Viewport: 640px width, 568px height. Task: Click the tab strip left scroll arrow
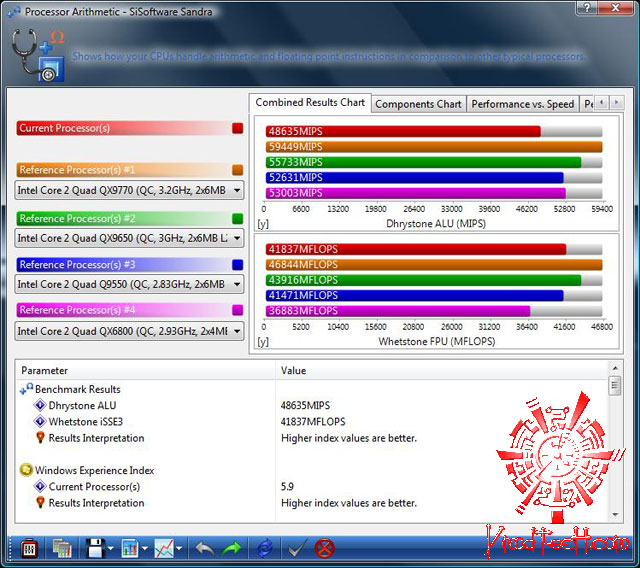pyautogui.click(x=602, y=102)
